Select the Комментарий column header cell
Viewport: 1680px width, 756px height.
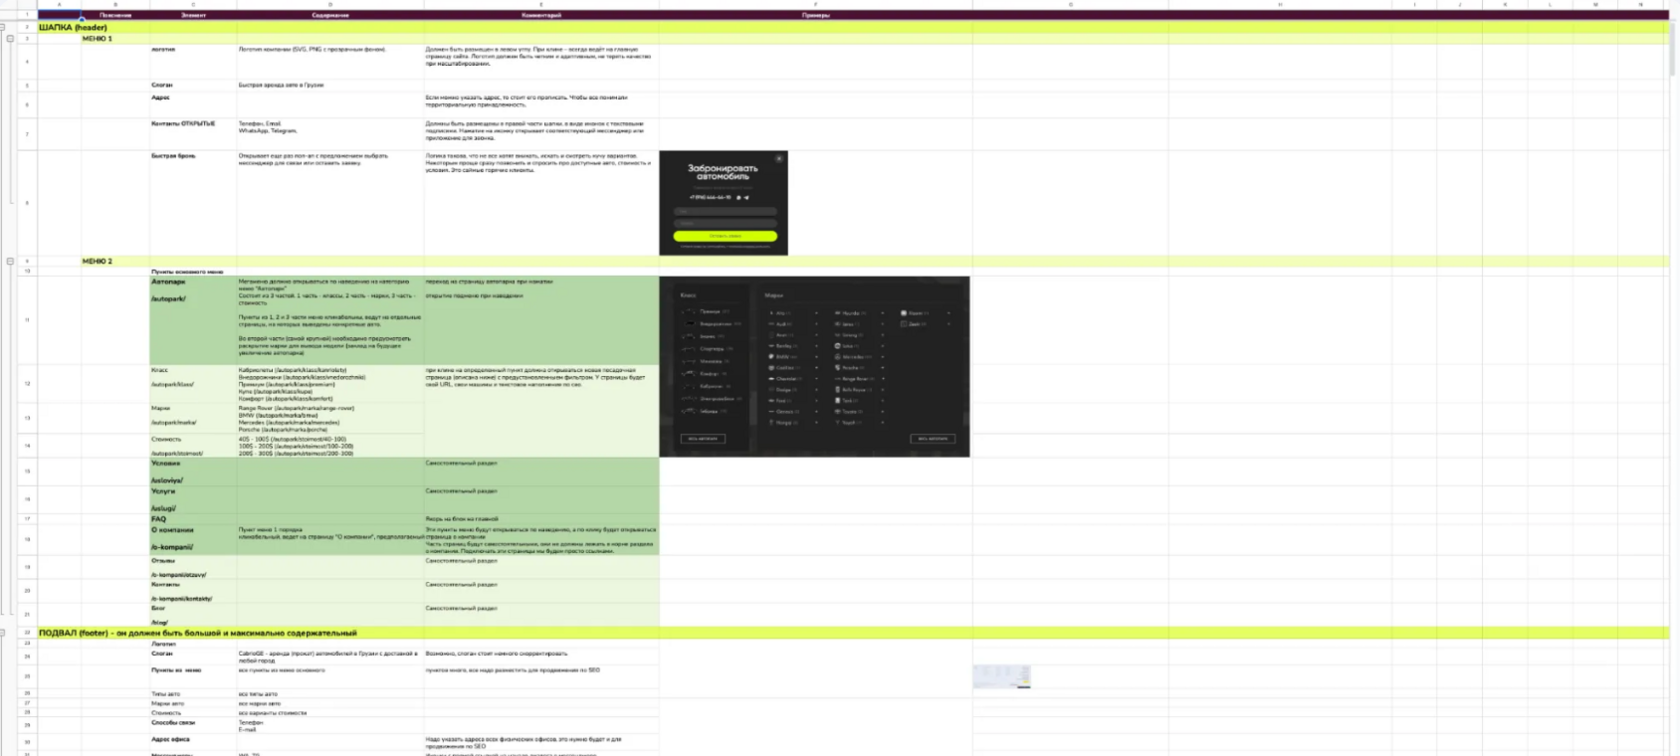coord(541,15)
